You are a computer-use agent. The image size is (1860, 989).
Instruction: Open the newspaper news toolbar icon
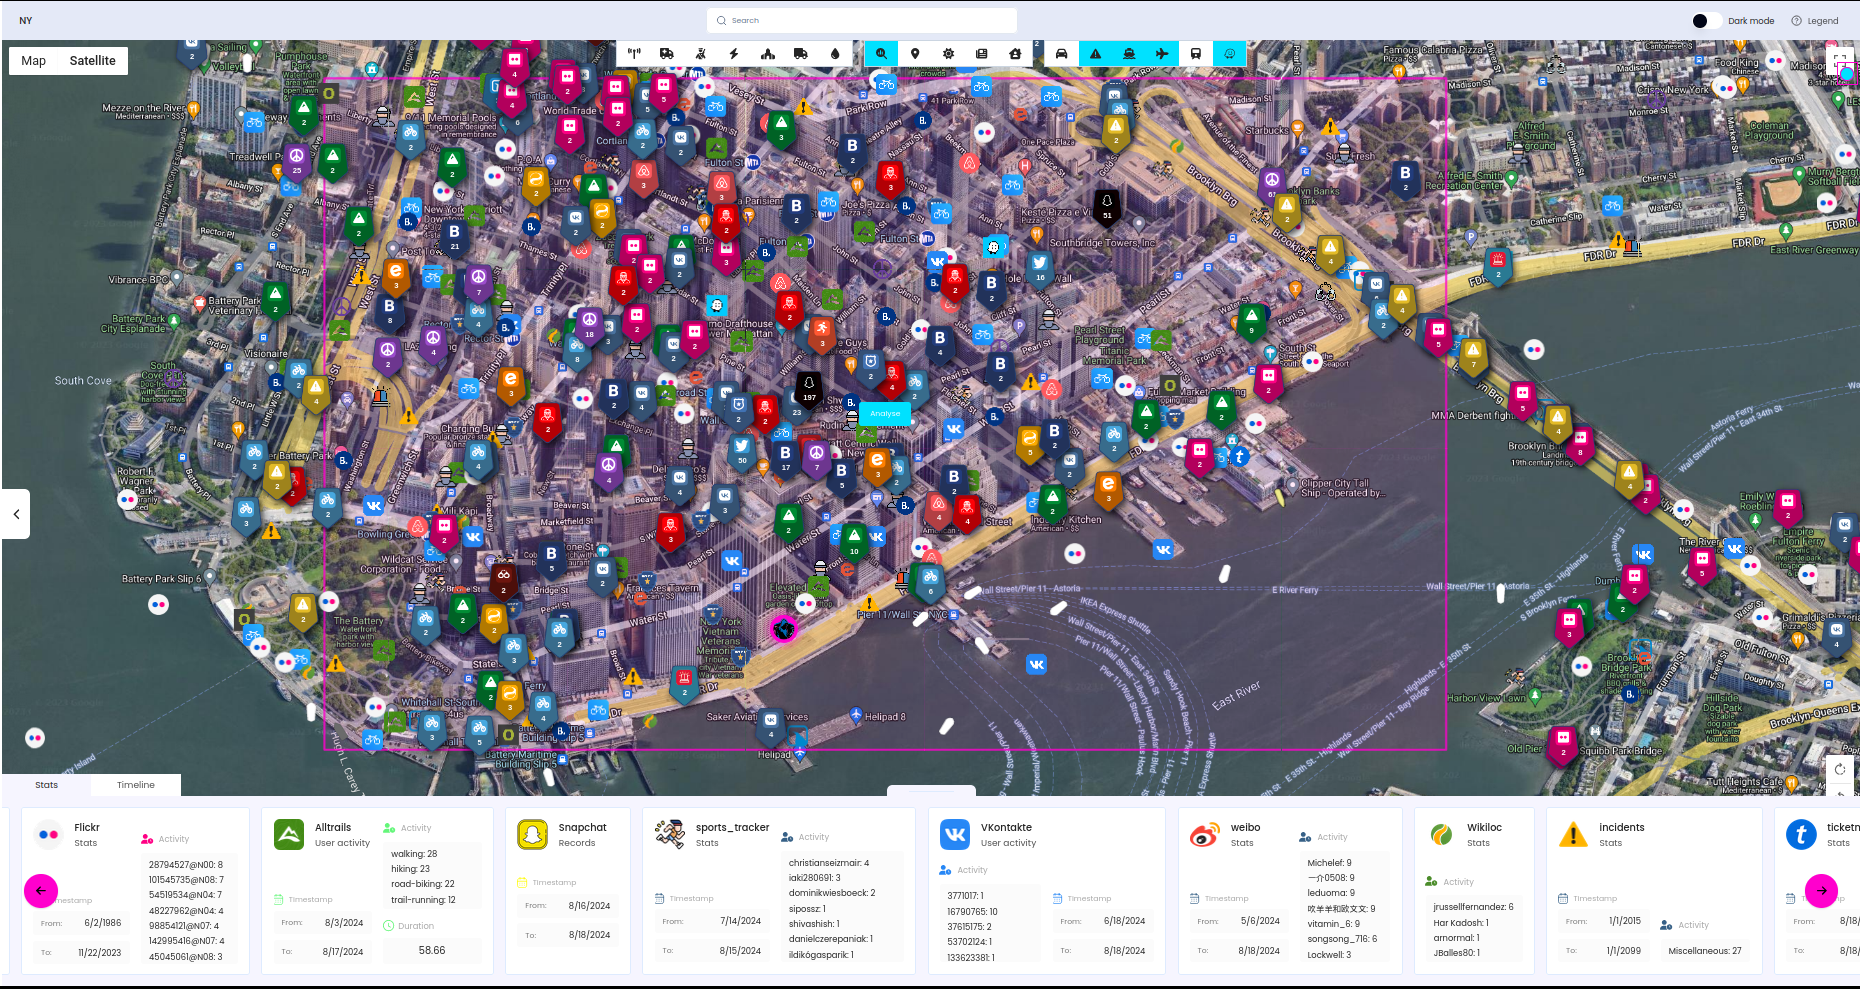(982, 54)
